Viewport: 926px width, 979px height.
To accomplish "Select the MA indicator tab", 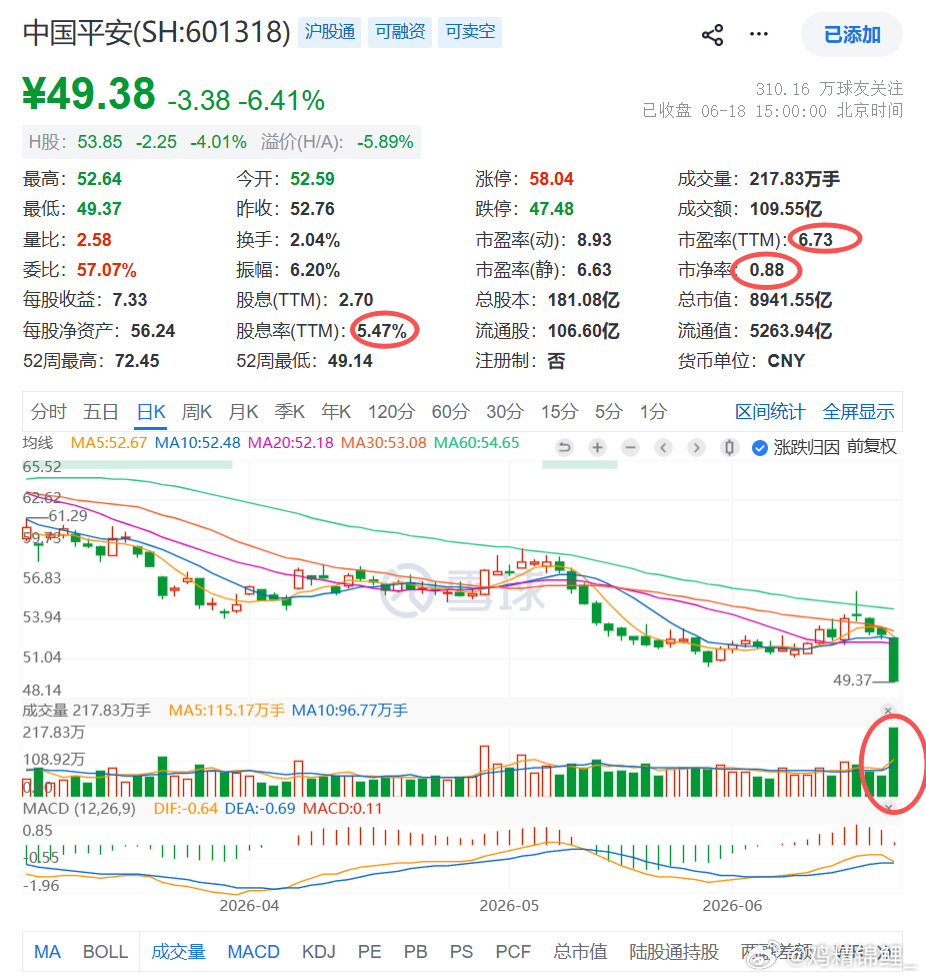I will pyautogui.click(x=47, y=952).
